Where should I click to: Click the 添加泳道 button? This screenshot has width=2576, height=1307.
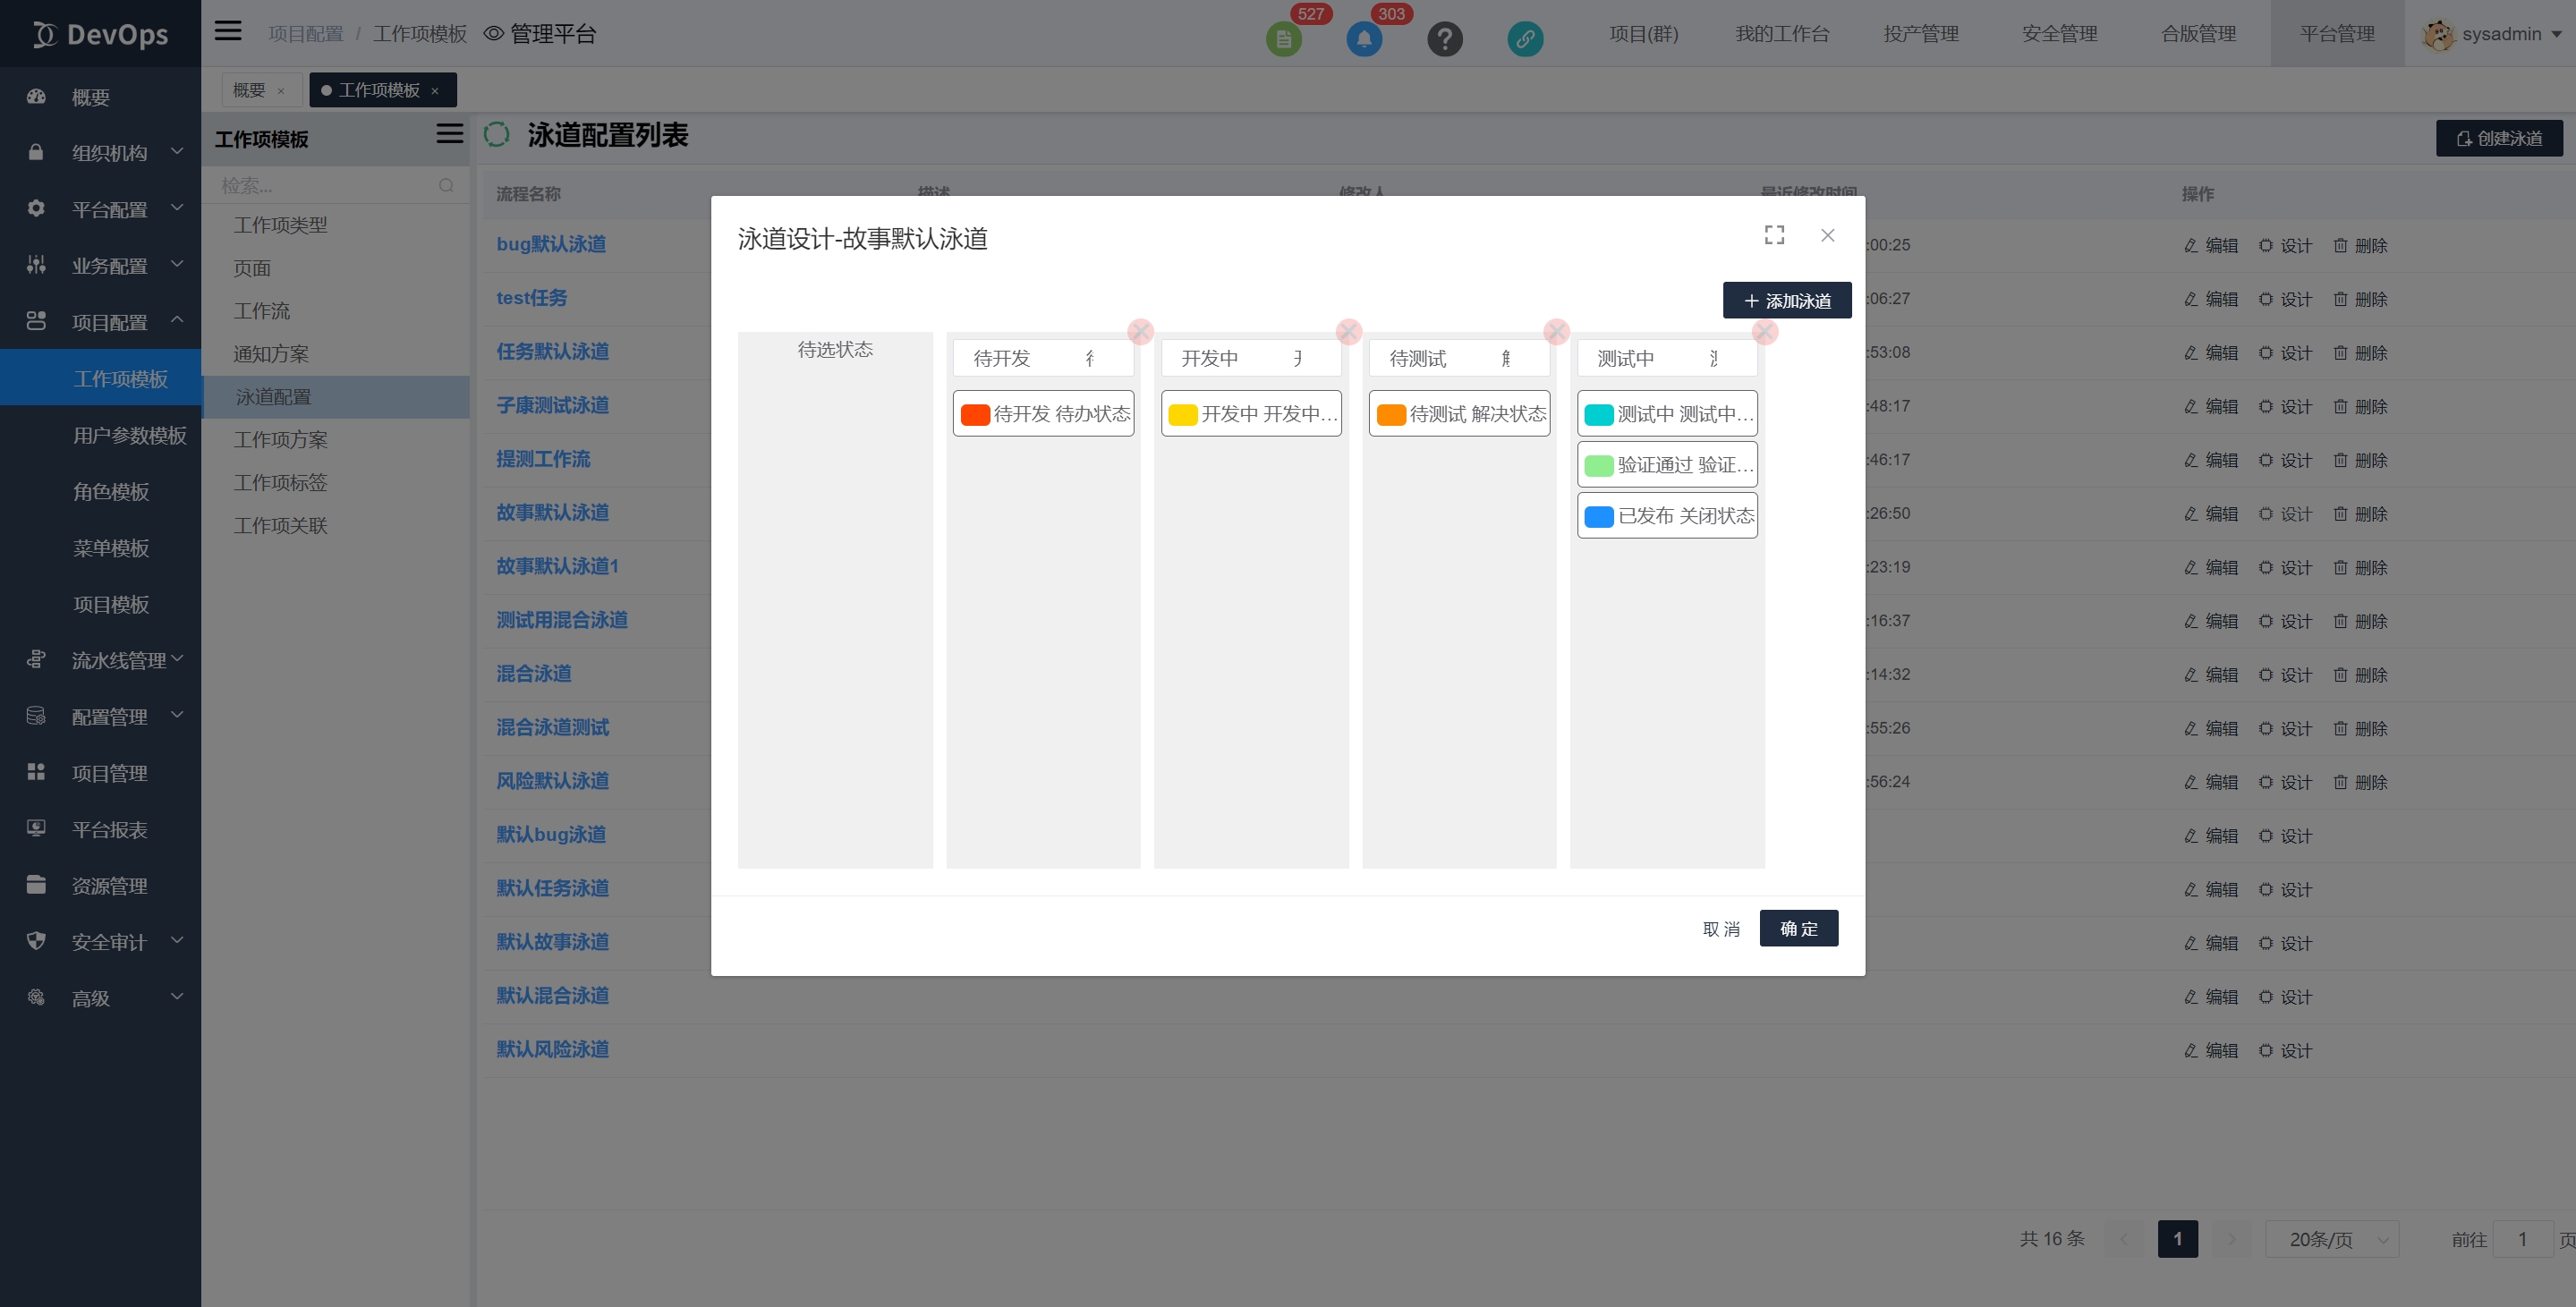(1786, 301)
